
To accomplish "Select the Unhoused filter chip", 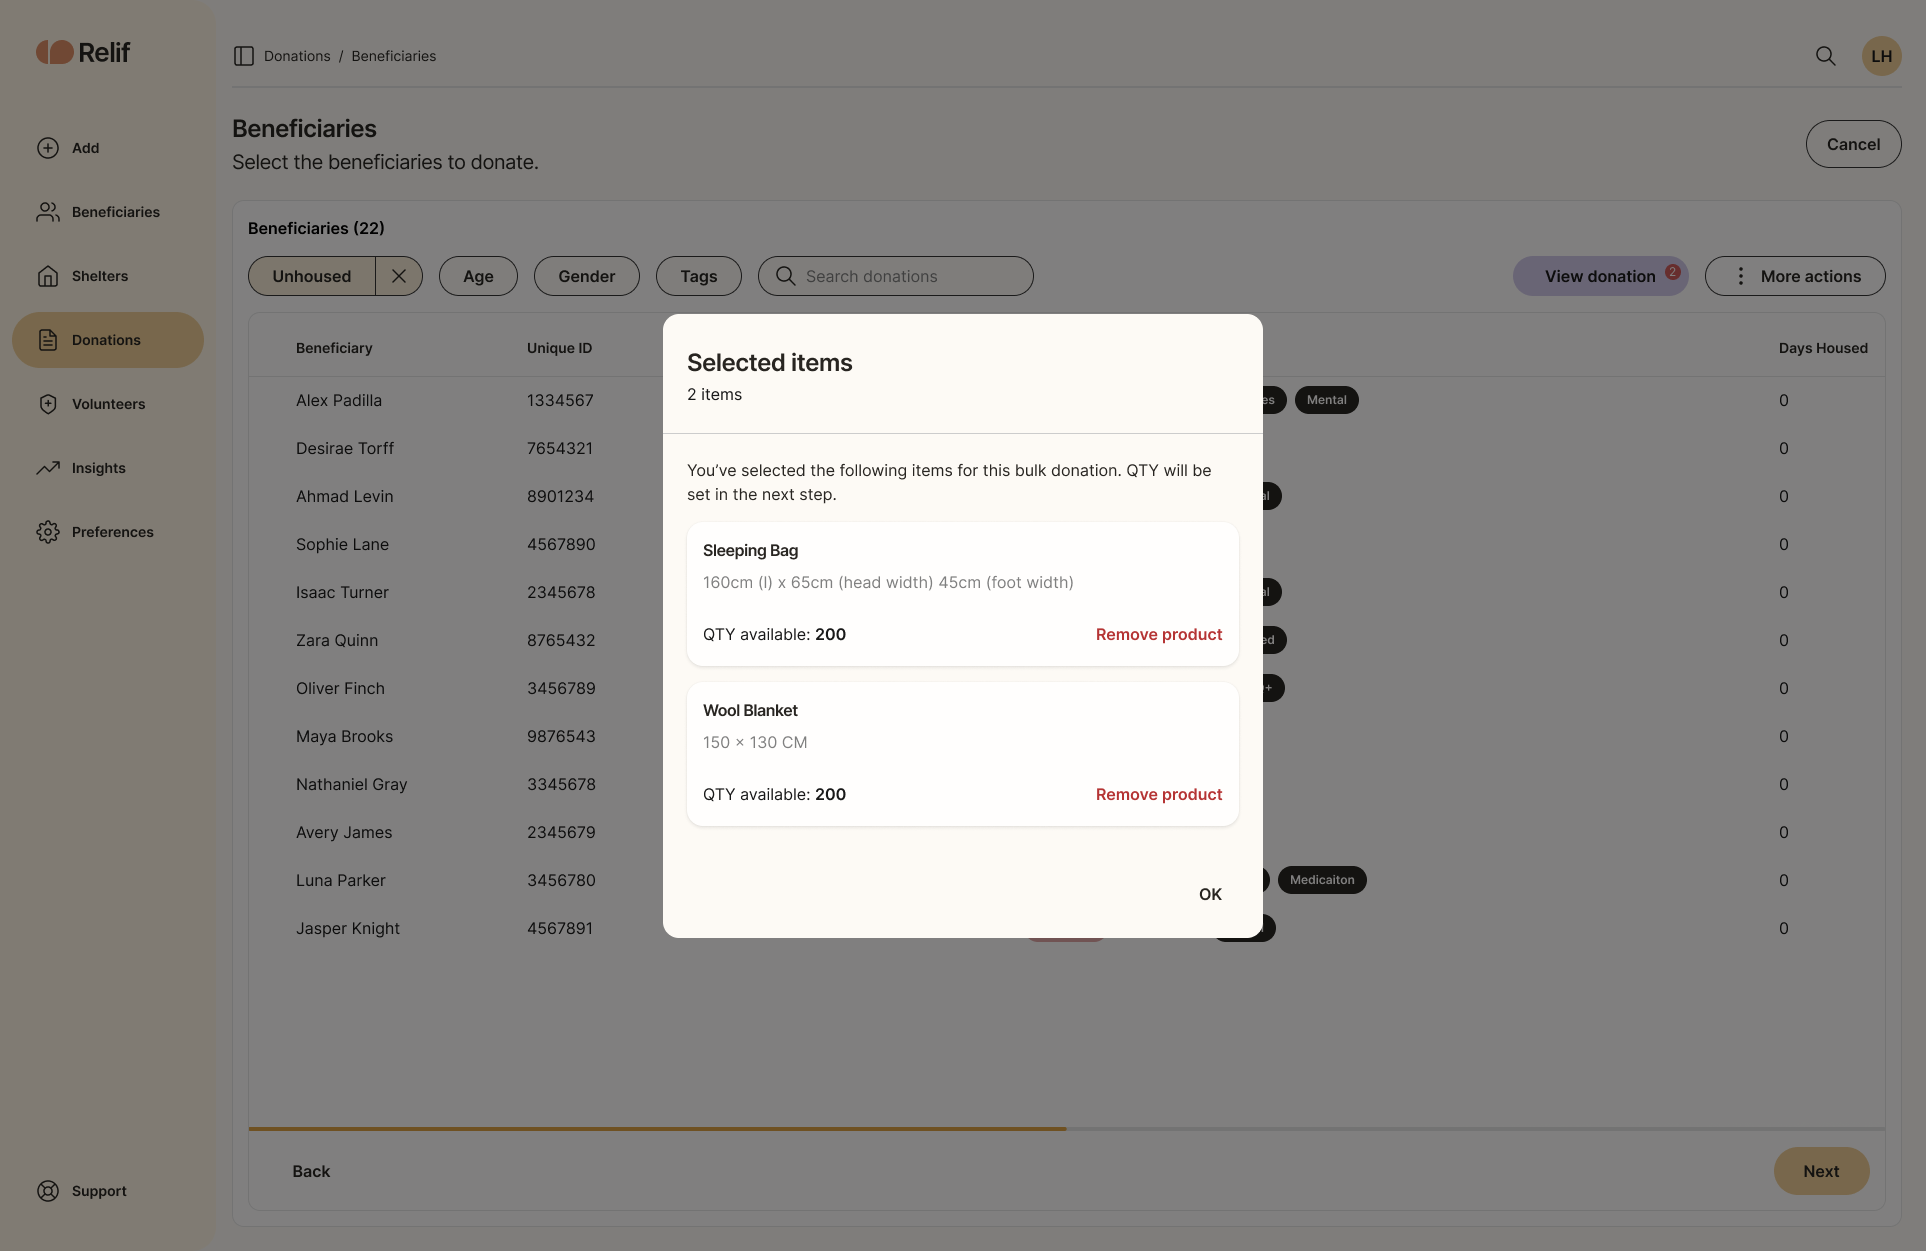I will point(312,276).
